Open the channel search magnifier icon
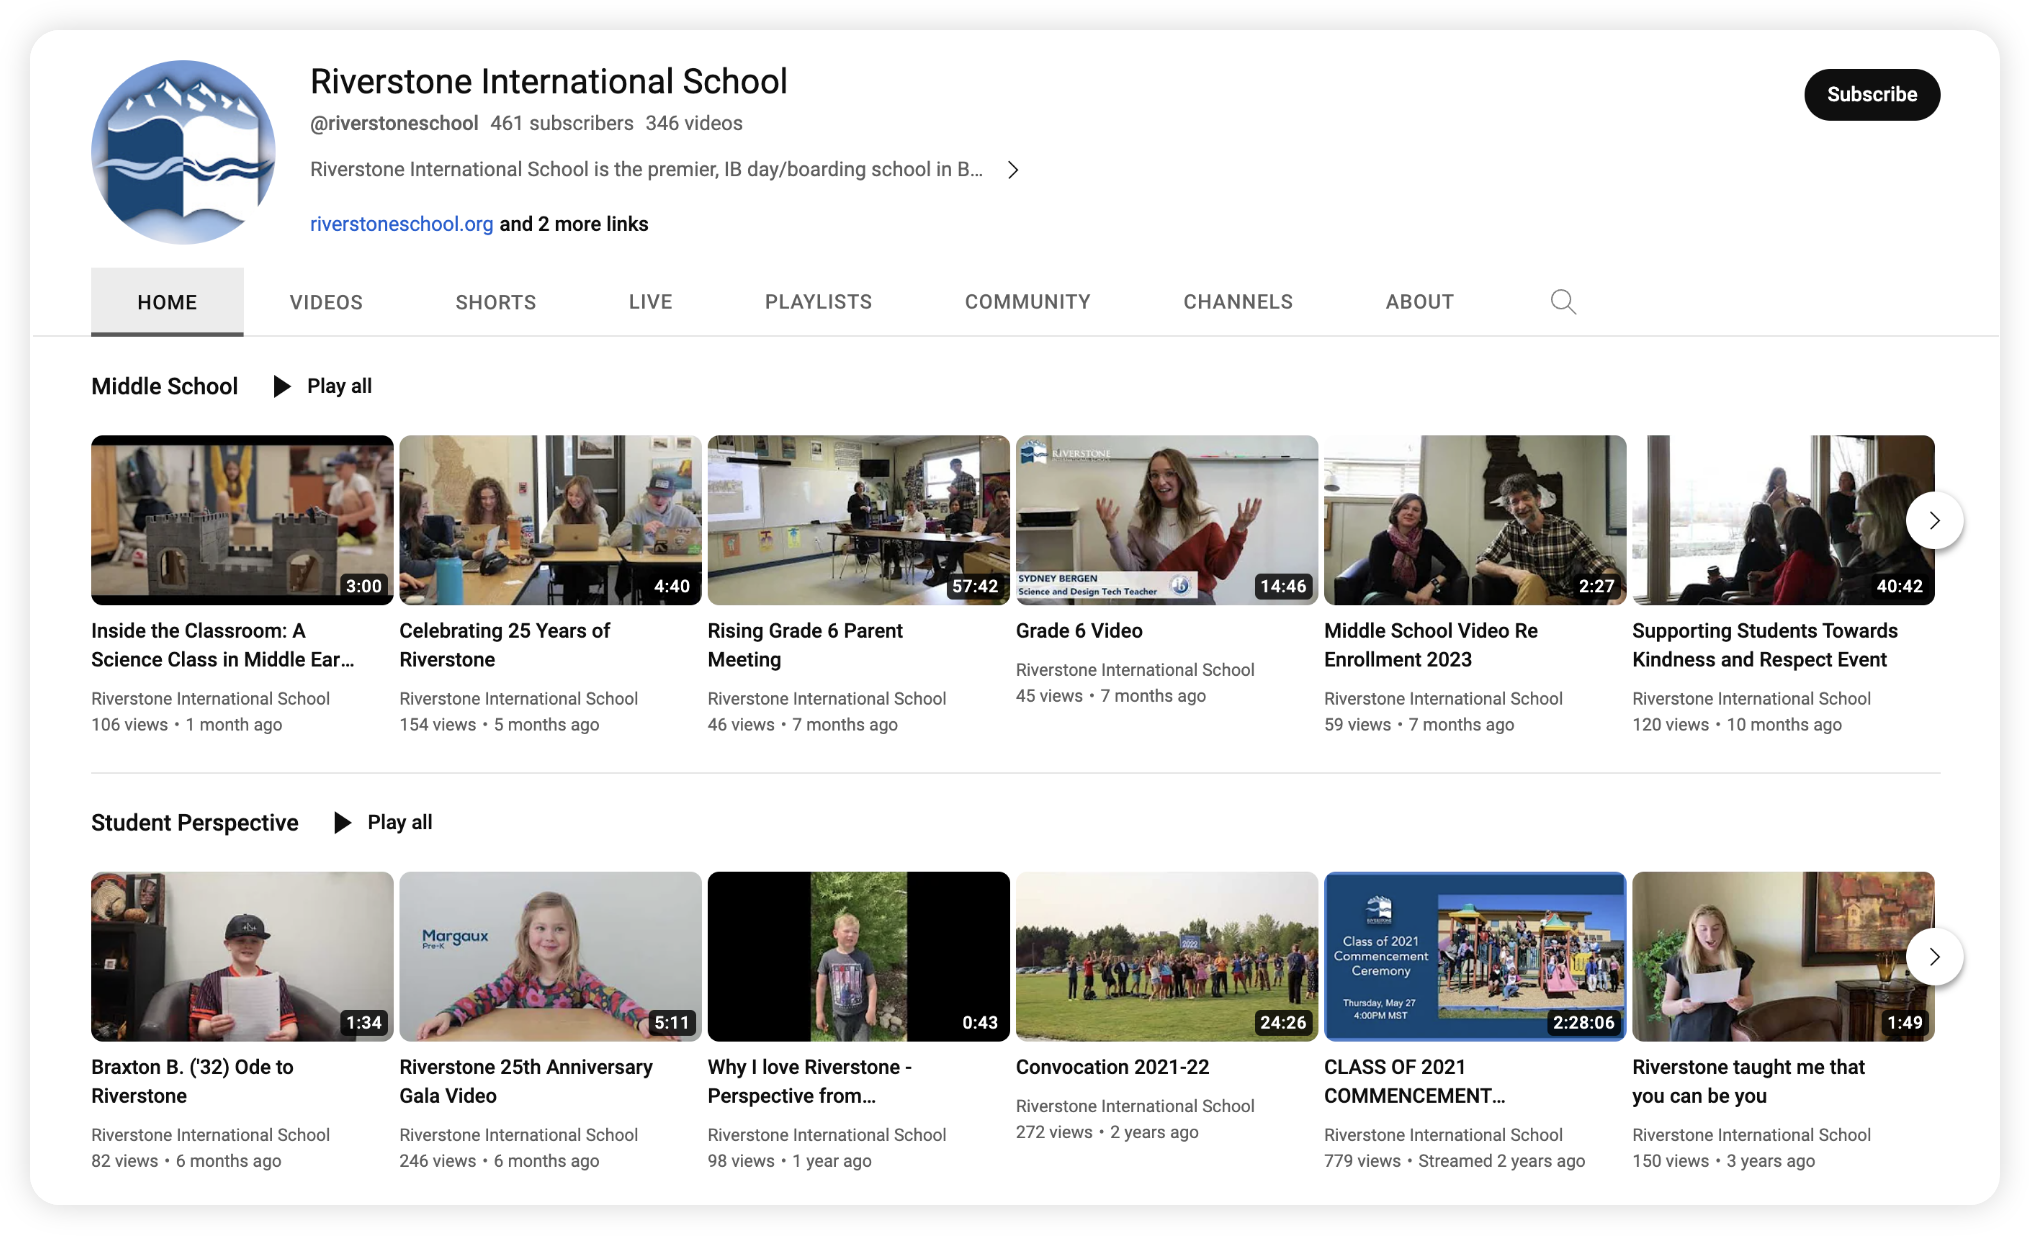This screenshot has height=1237, width=2029. coord(1563,302)
